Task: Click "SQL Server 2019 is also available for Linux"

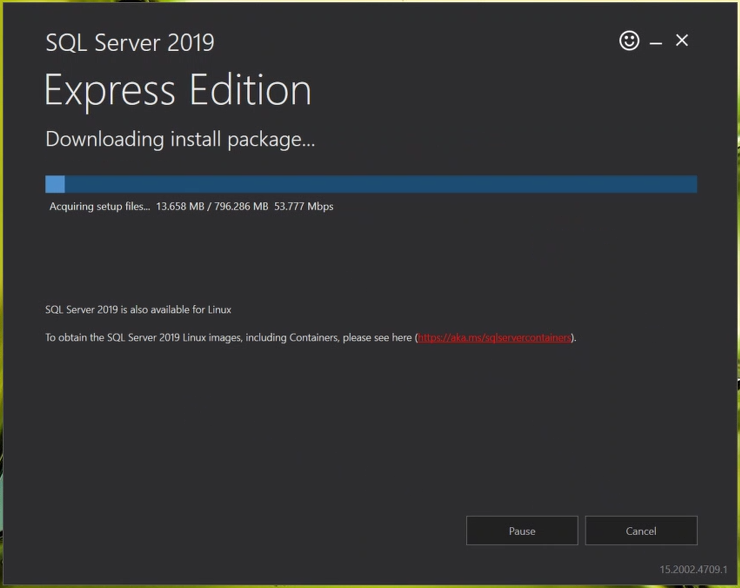Action: click(138, 310)
